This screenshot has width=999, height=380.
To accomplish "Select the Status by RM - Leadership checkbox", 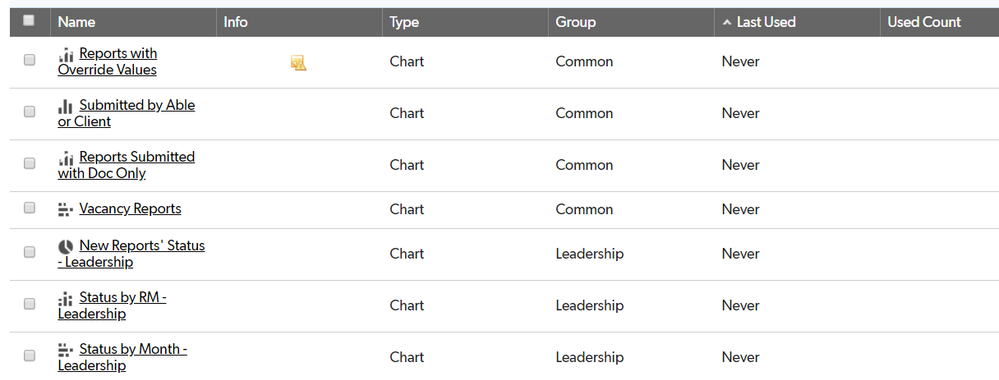I will tap(29, 304).
